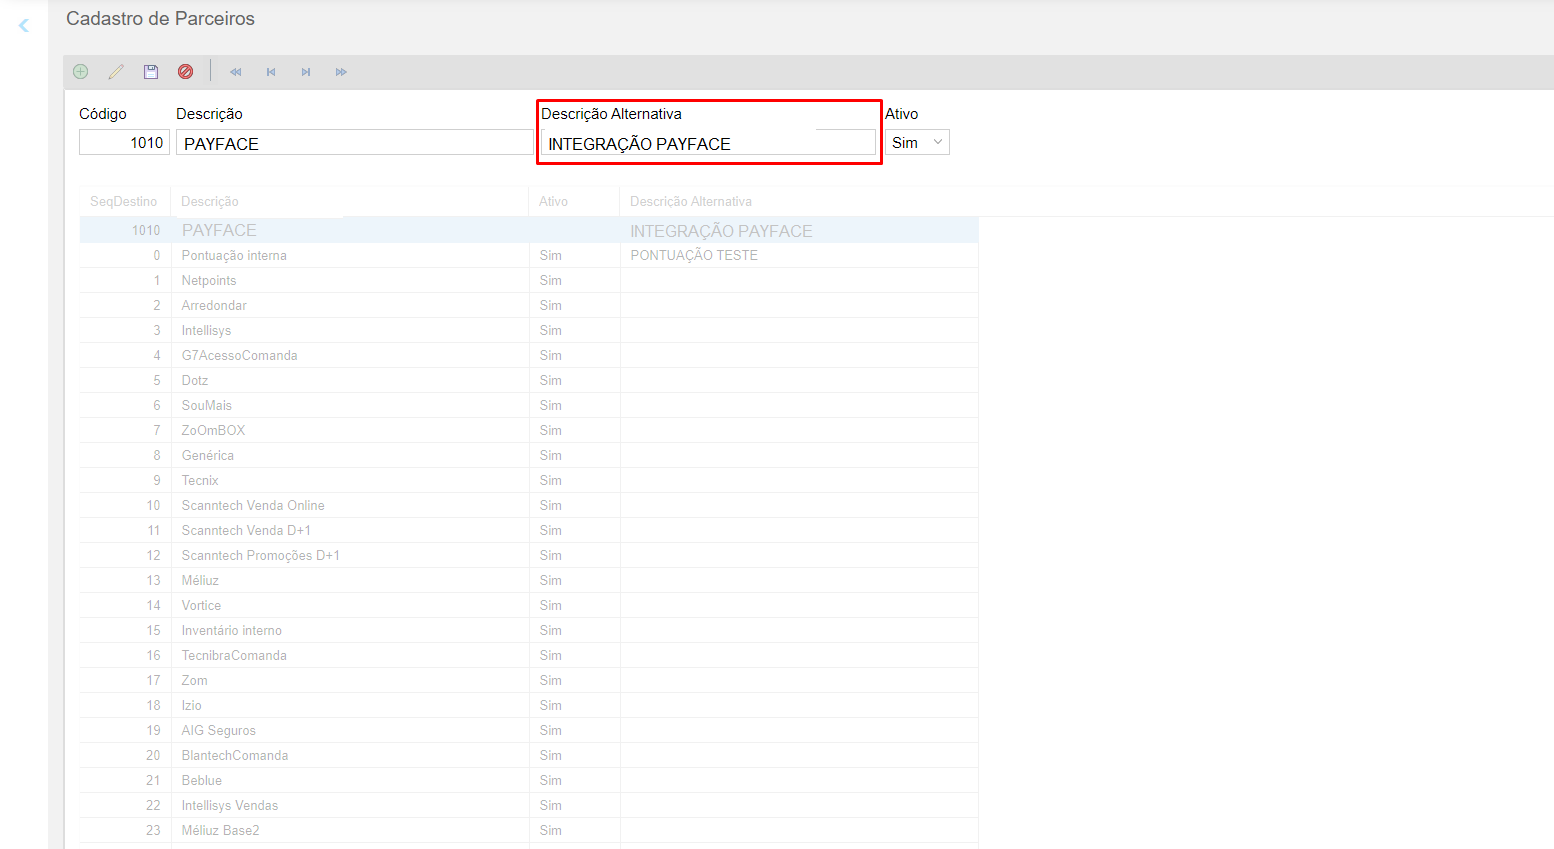Select the Intellisys Vendas row
1554x849 pixels.
pyautogui.click(x=529, y=805)
